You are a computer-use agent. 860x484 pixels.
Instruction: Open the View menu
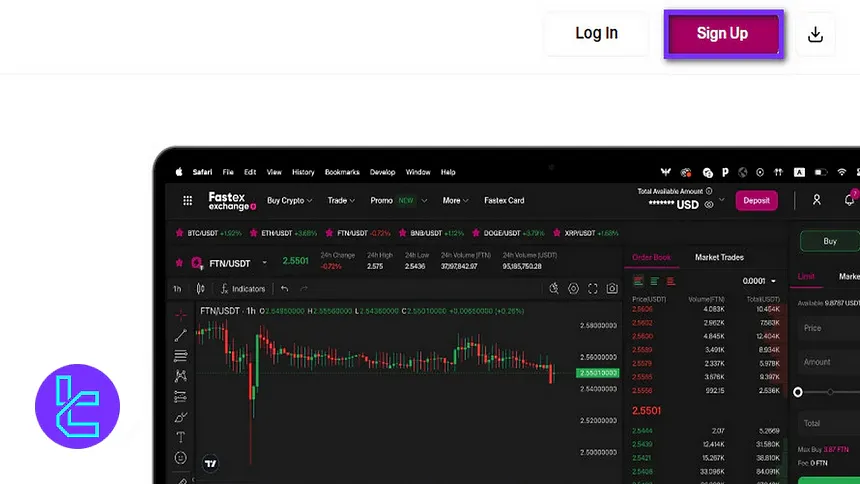pos(274,172)
